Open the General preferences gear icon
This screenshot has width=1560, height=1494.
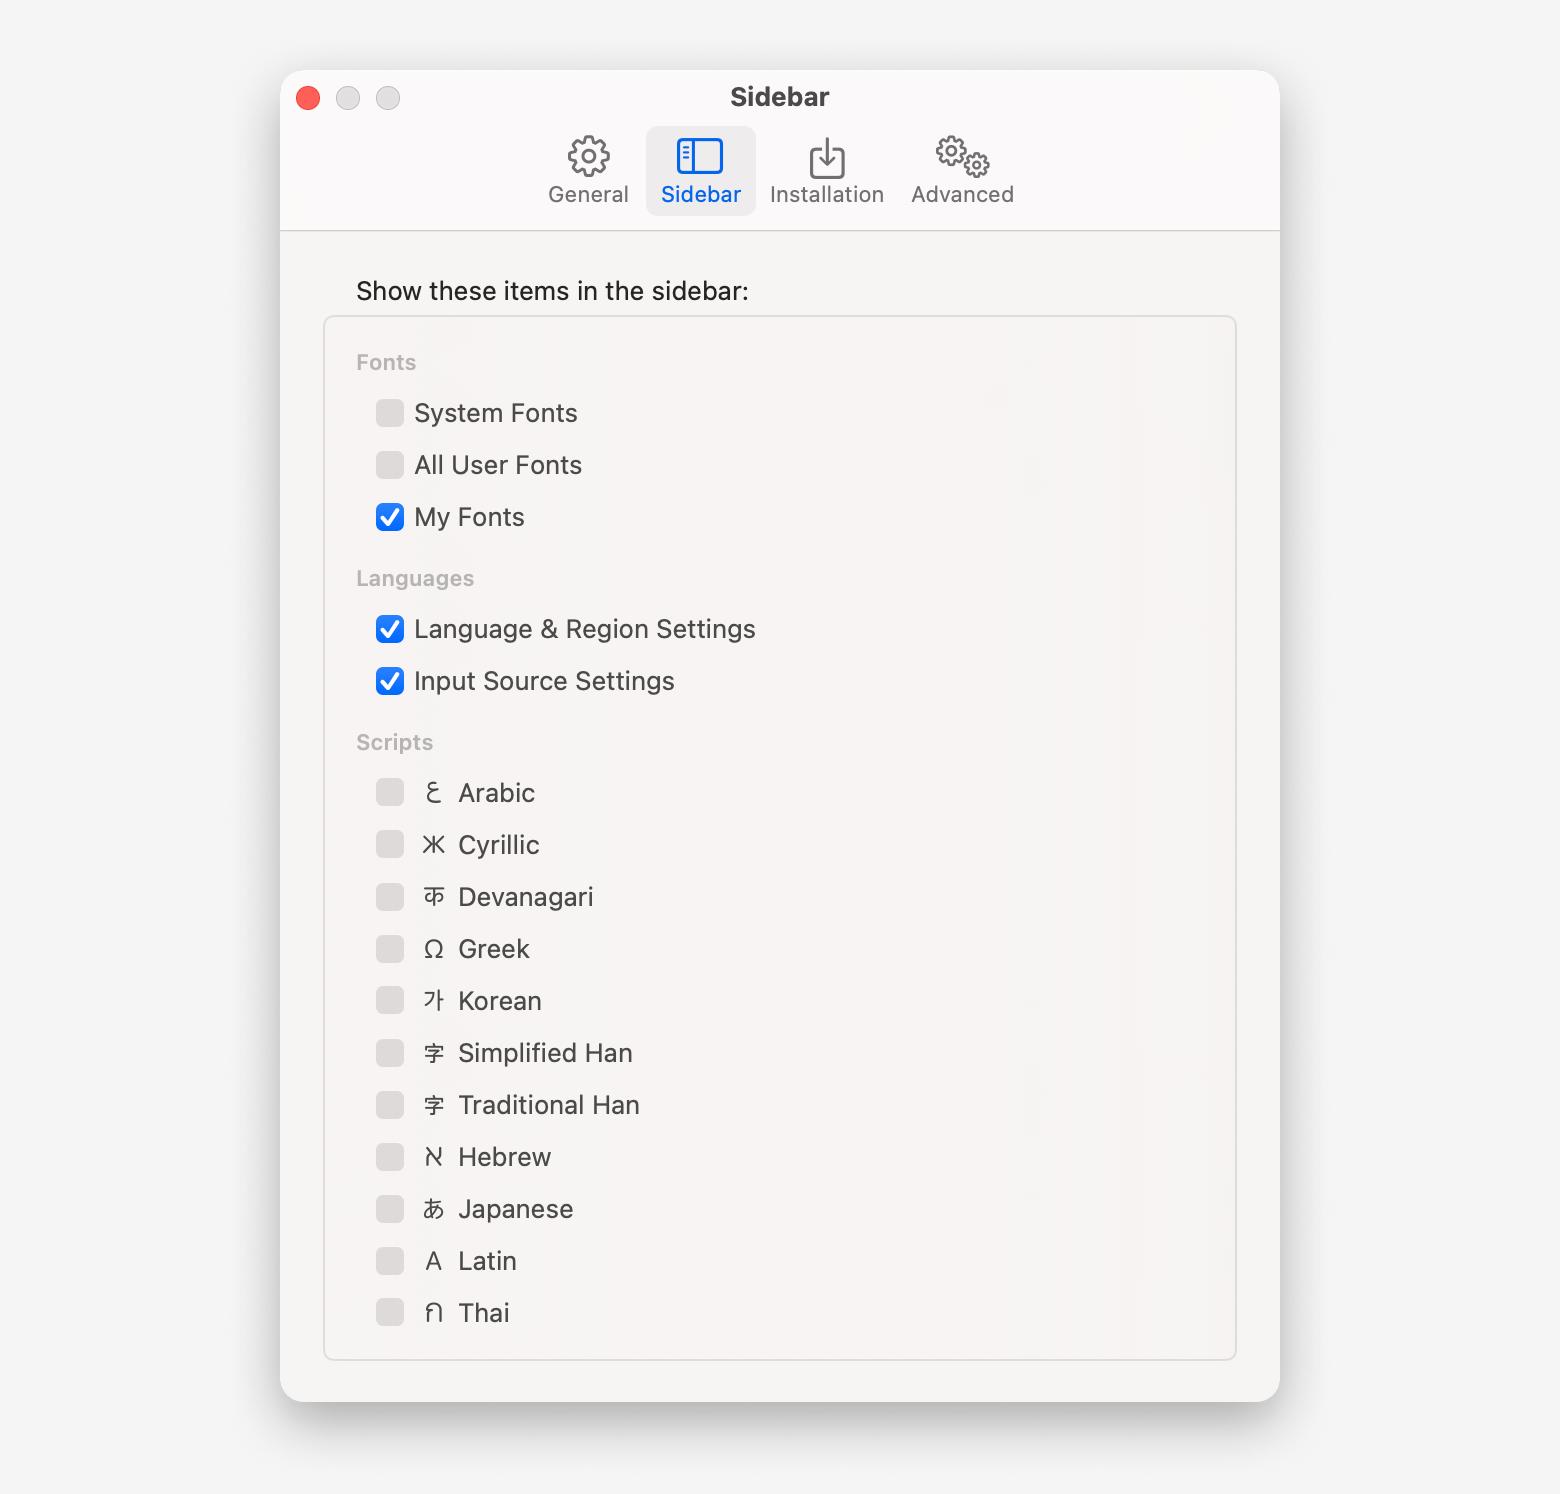tap(588, 156)
